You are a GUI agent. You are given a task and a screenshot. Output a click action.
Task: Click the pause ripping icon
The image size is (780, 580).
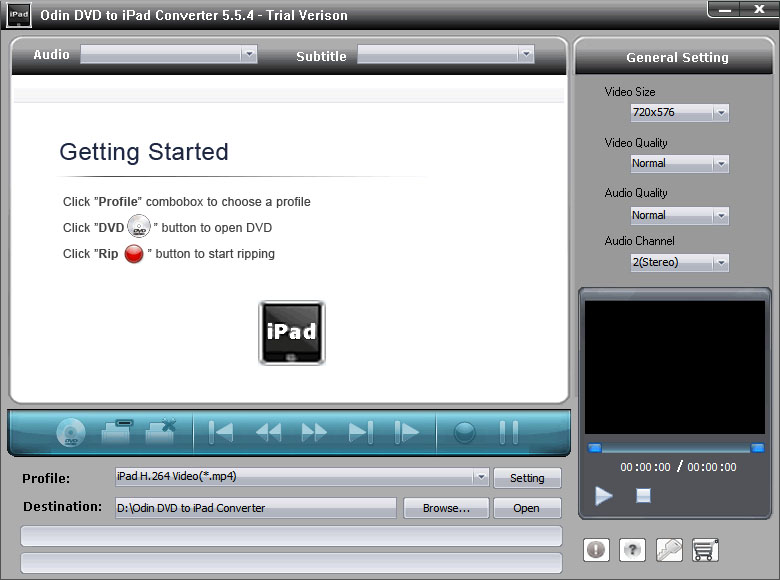(509, 432)
